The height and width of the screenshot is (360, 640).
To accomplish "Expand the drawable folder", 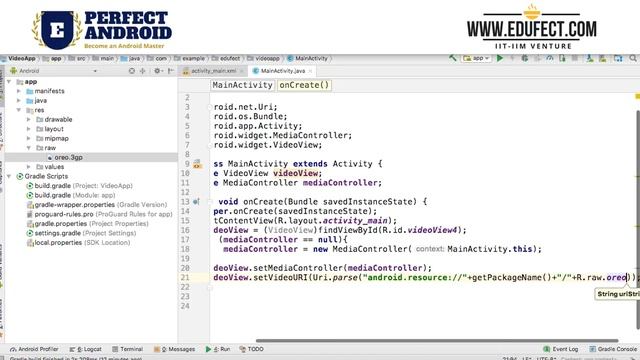I will pyautogui.click(x=29, y=120).
